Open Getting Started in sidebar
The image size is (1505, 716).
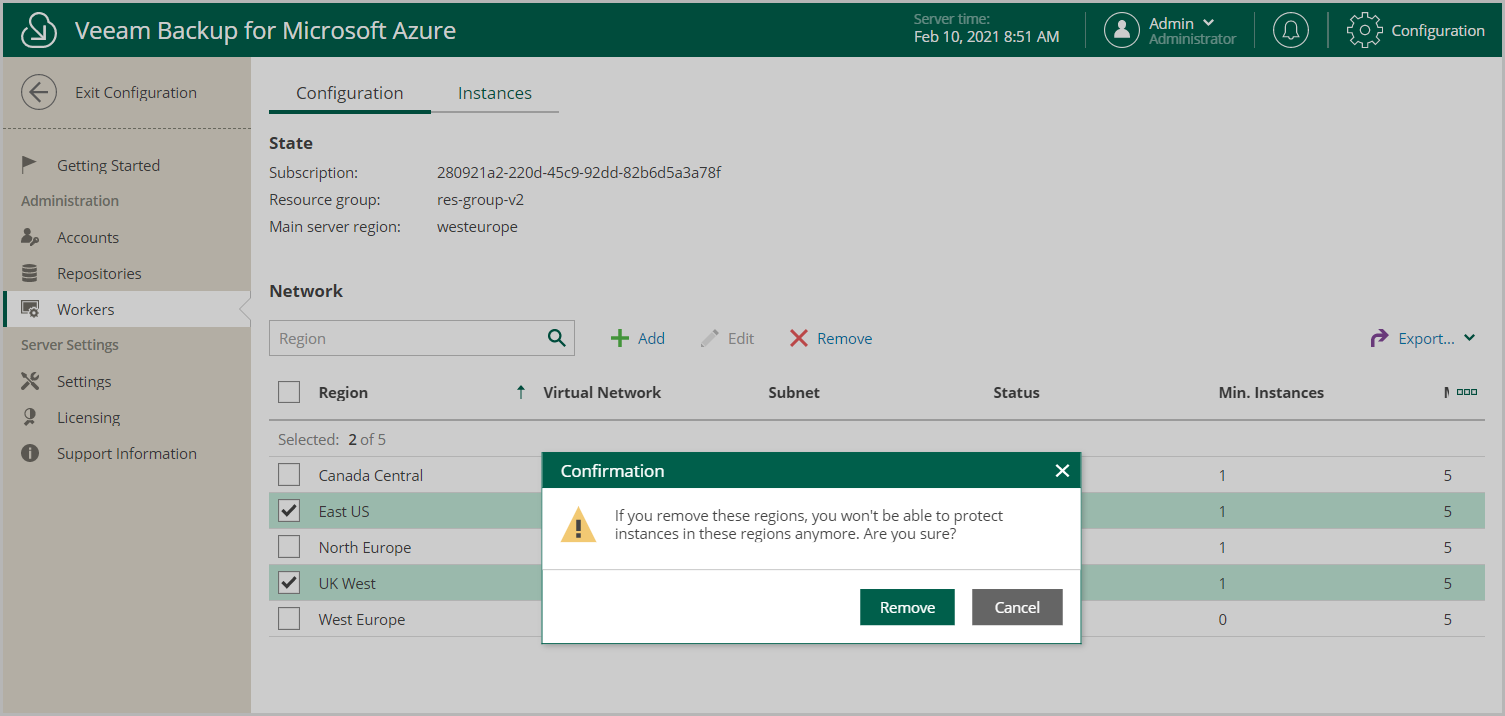[108, 165]
